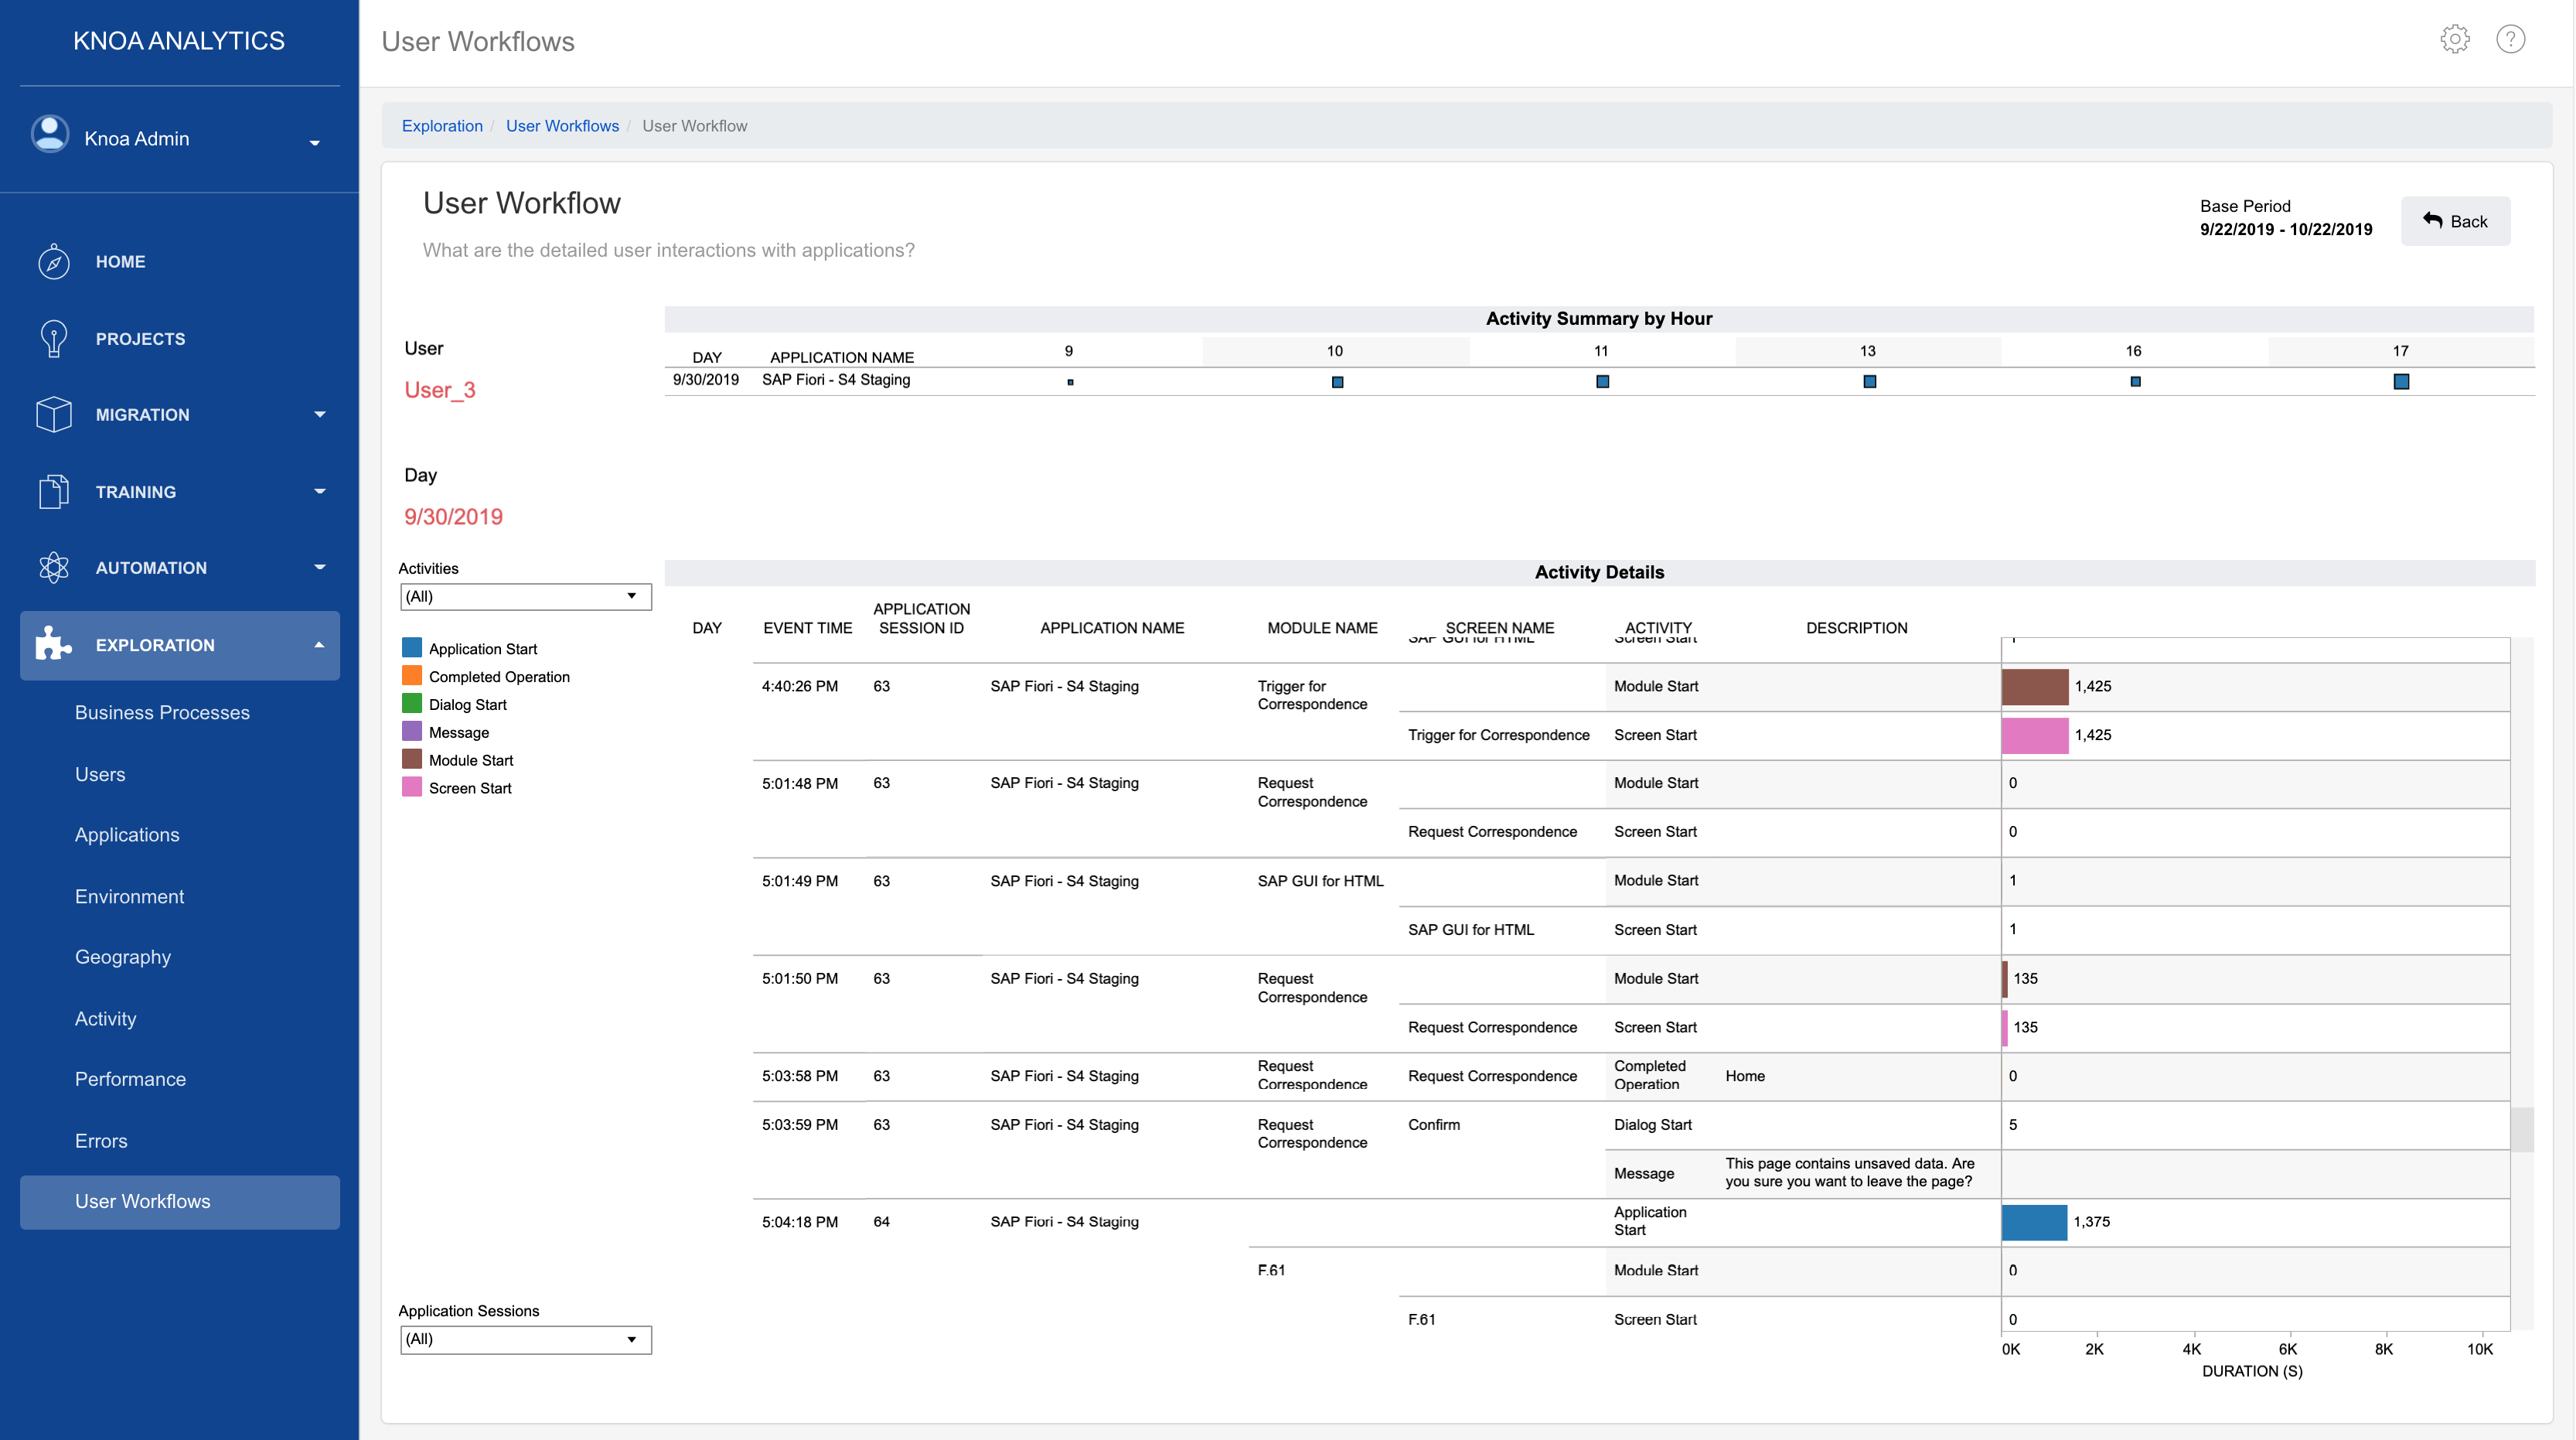
Task: Click the Automation atom icon
Action: coord(54,567)
